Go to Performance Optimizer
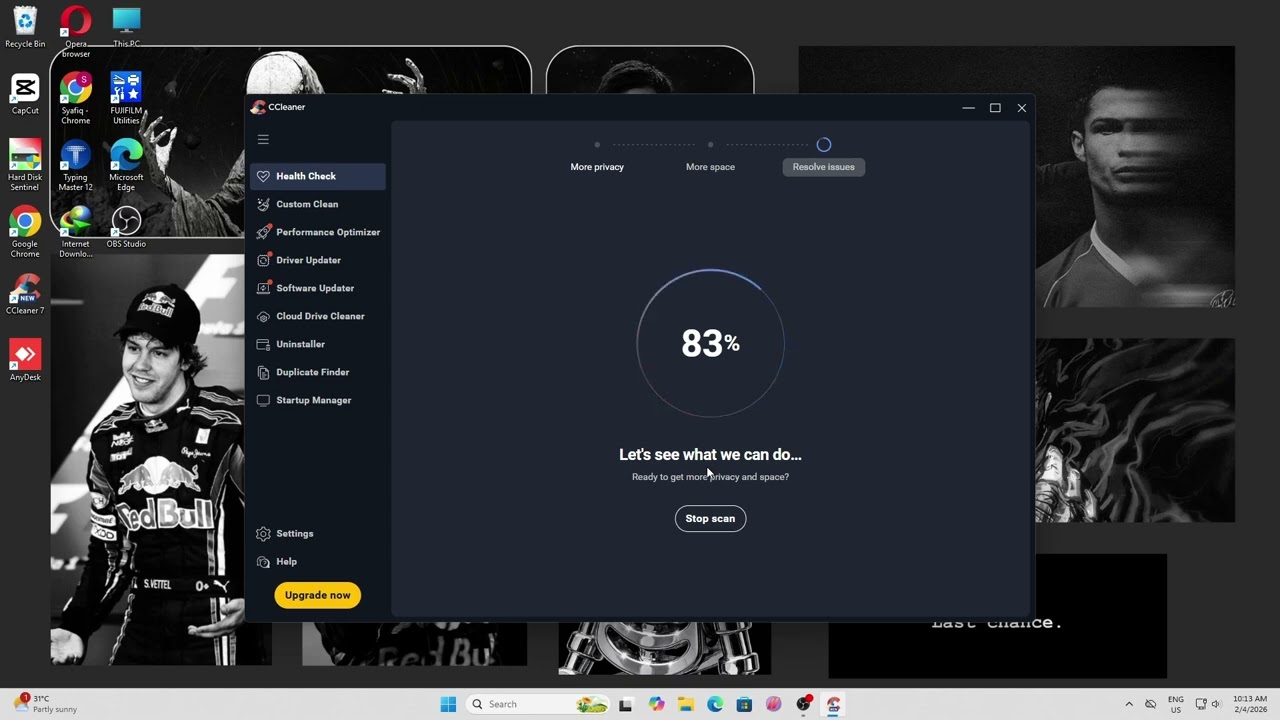The width and height of the screenshot is (1280, 720). (x=317, y=232)
